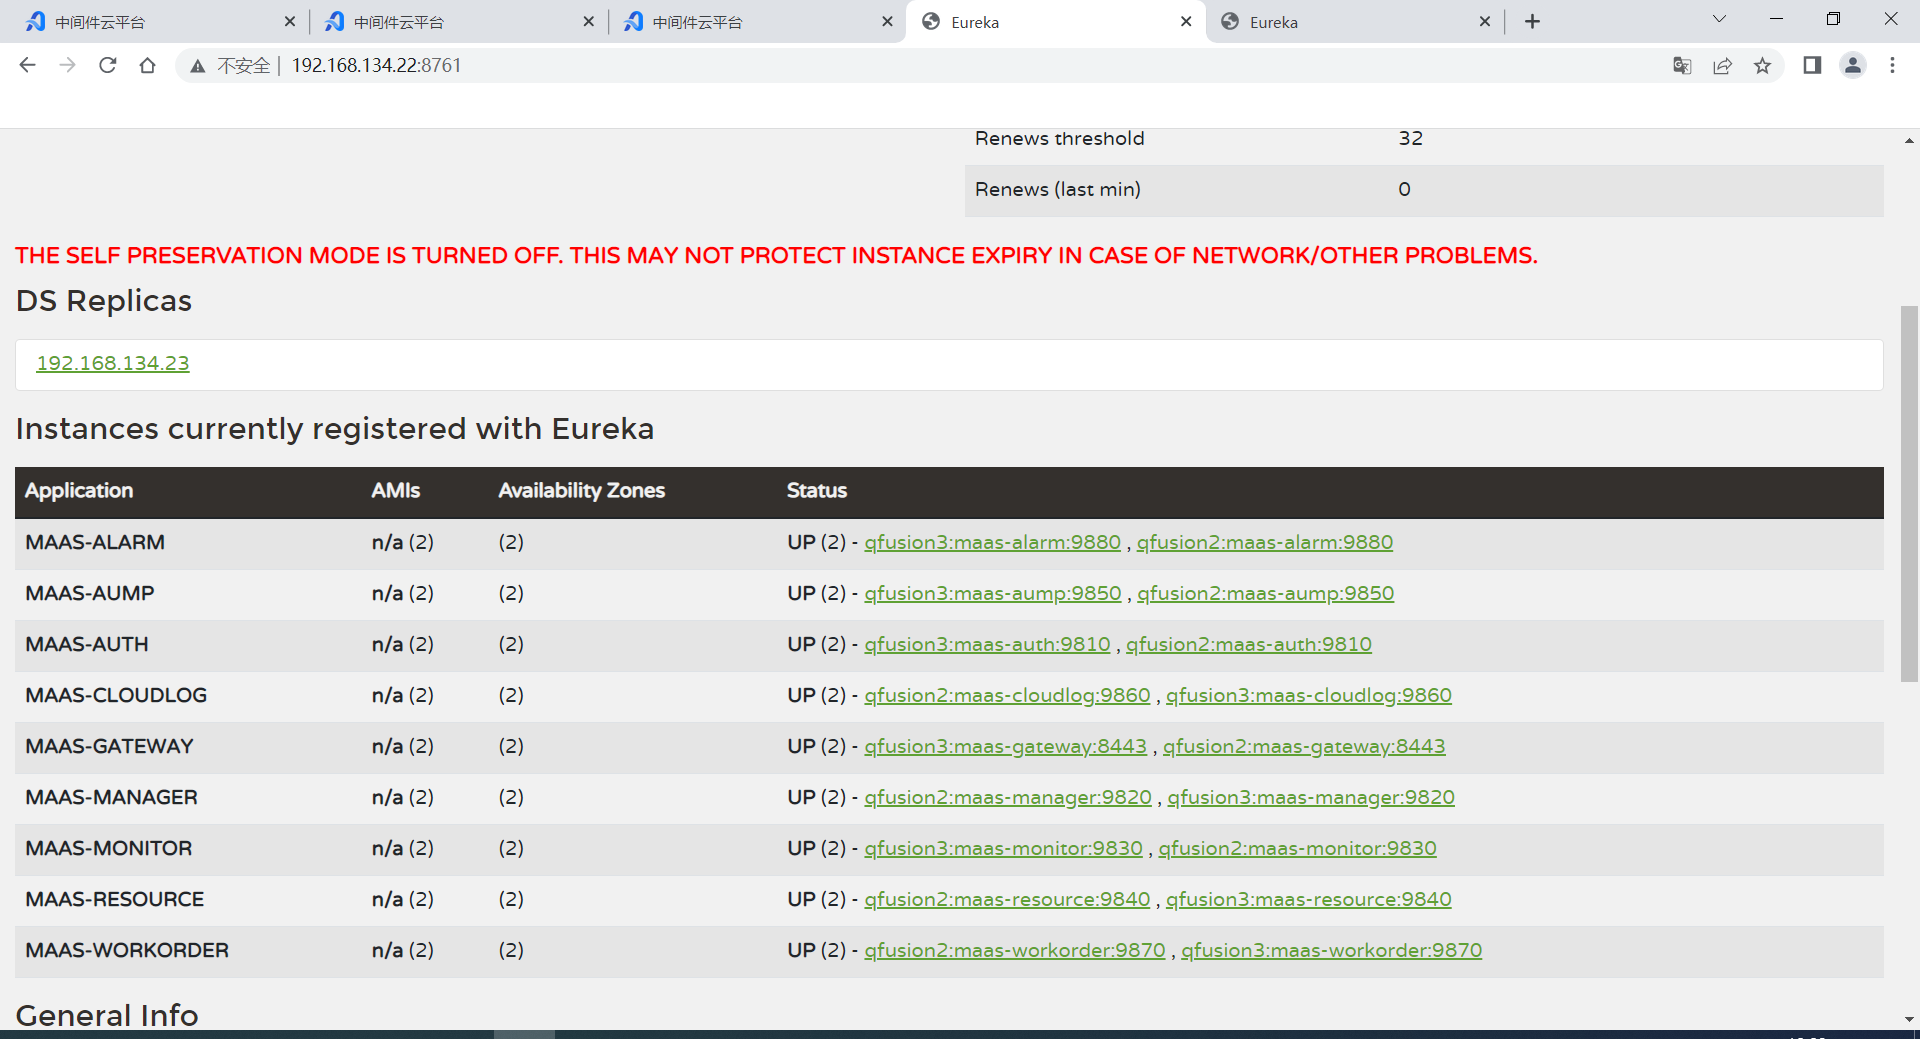The image size is (1920, 1039).
Task: Click the red self preservation warning text
Action: click(x=776, y=255)
